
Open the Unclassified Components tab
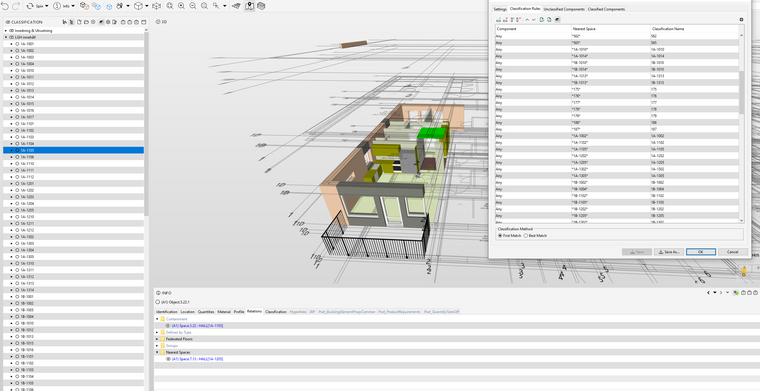point(564,9)
